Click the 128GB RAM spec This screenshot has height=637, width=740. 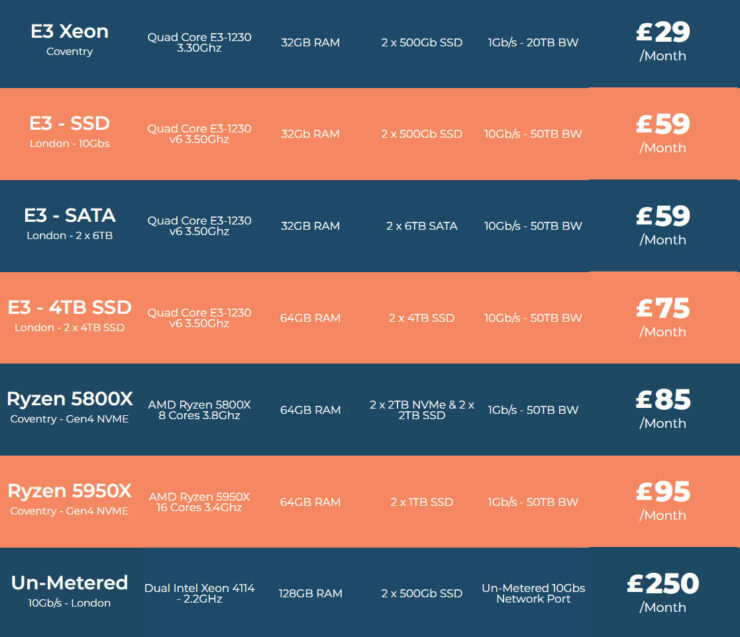[x=310, y=594]
